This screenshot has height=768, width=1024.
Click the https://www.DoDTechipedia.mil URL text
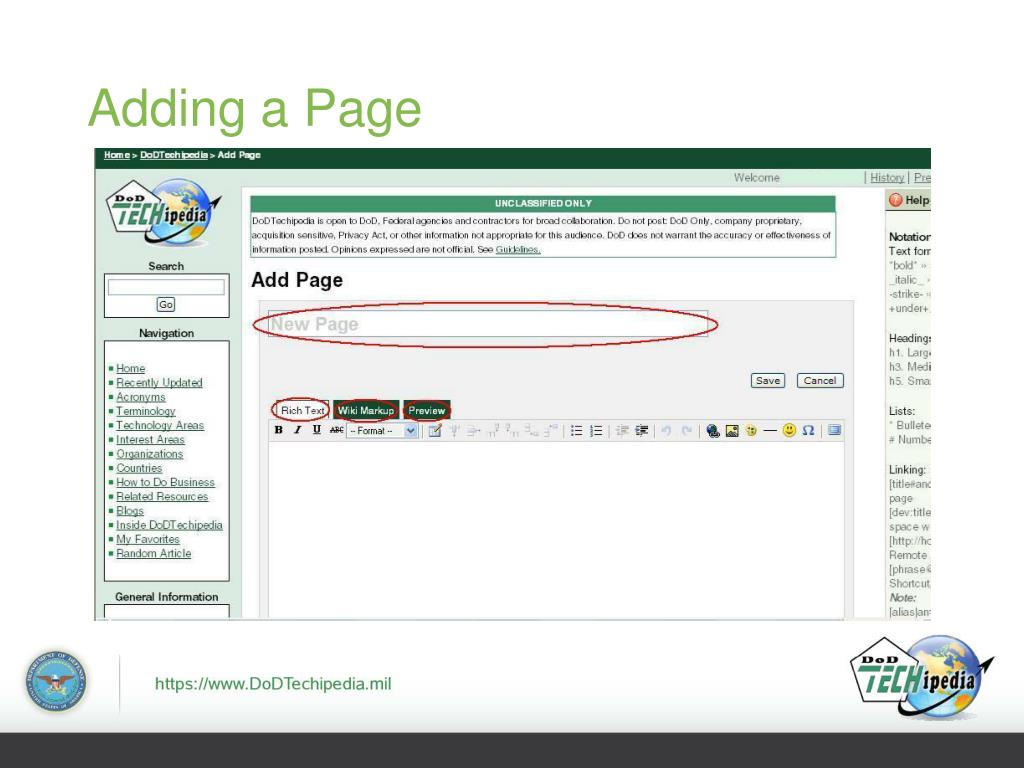coord(273,684)
